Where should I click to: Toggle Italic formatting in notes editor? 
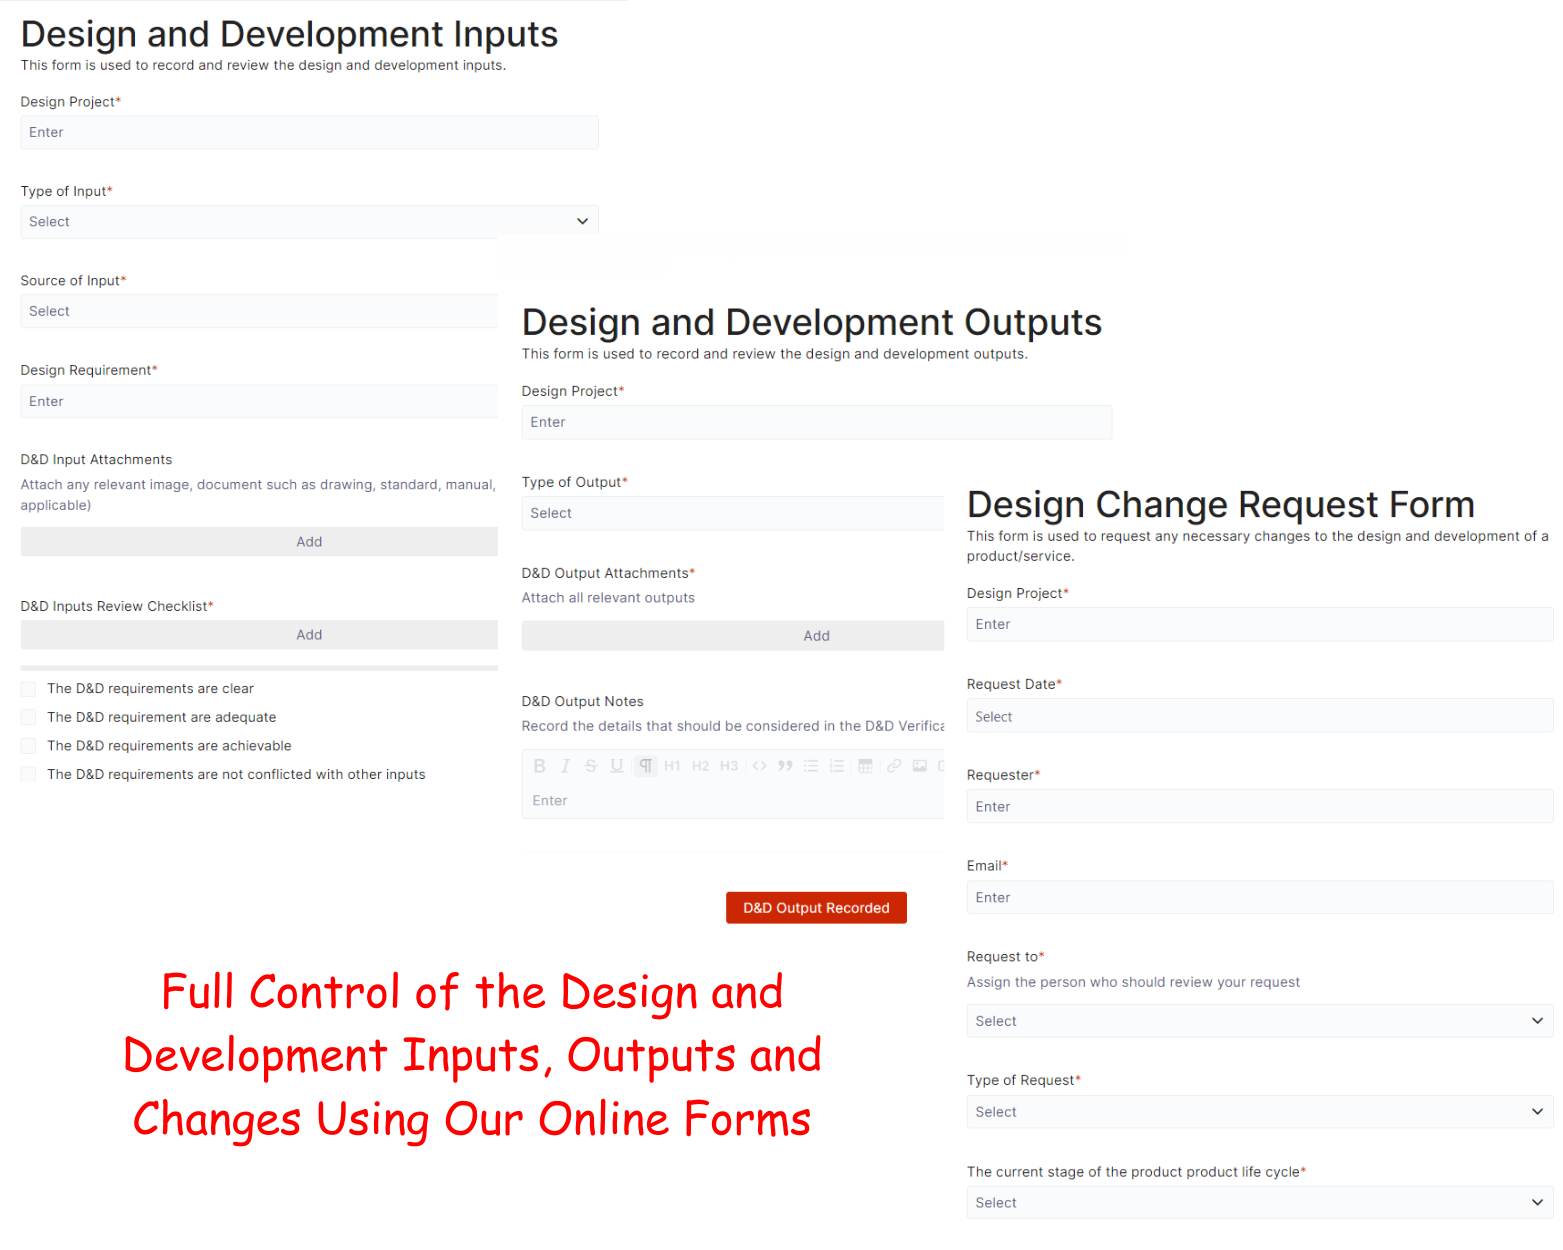pyautogui.click(x=565, y=766)
